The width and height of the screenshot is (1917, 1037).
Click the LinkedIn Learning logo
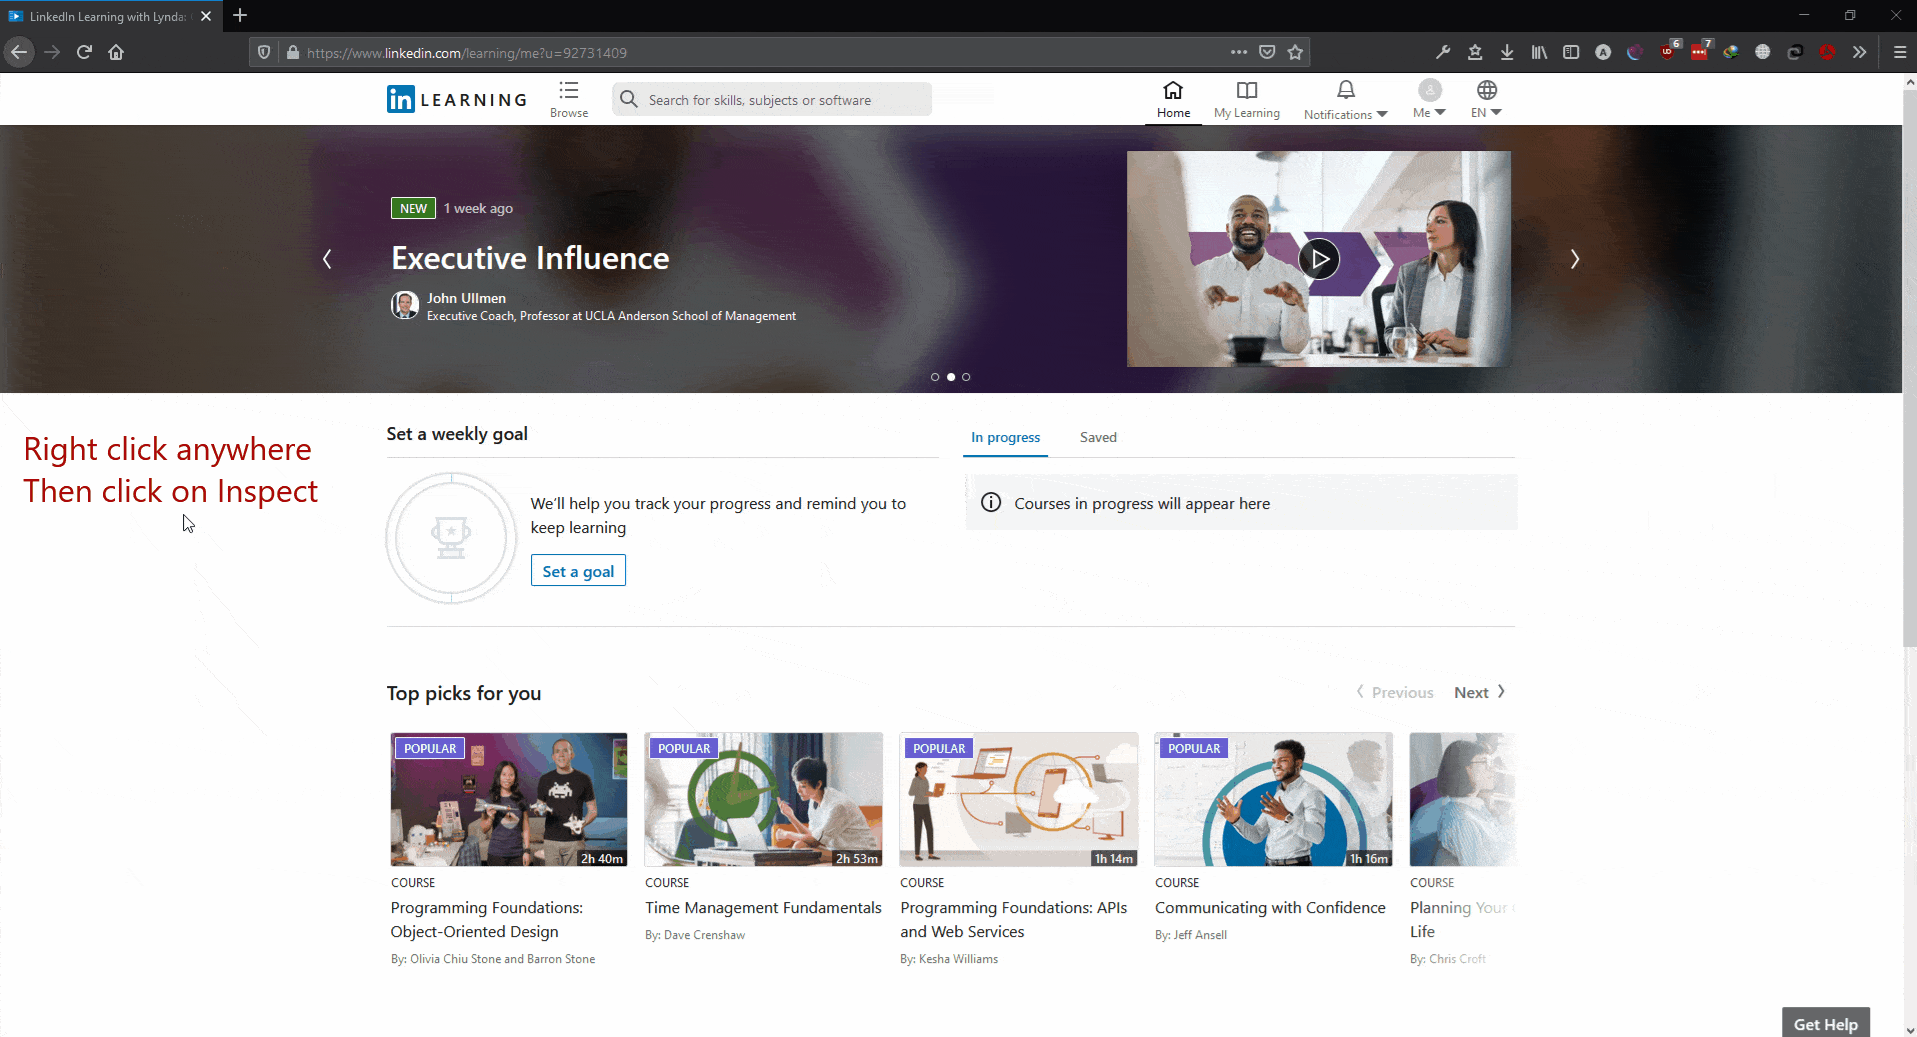(x=457, y=99)
